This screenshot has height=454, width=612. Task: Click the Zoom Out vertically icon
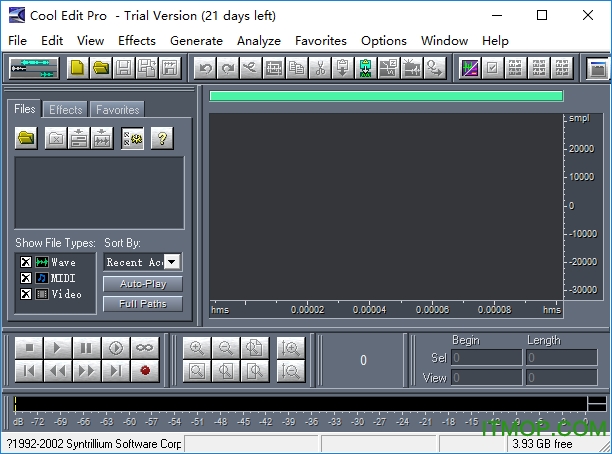(x=291, y=370)
